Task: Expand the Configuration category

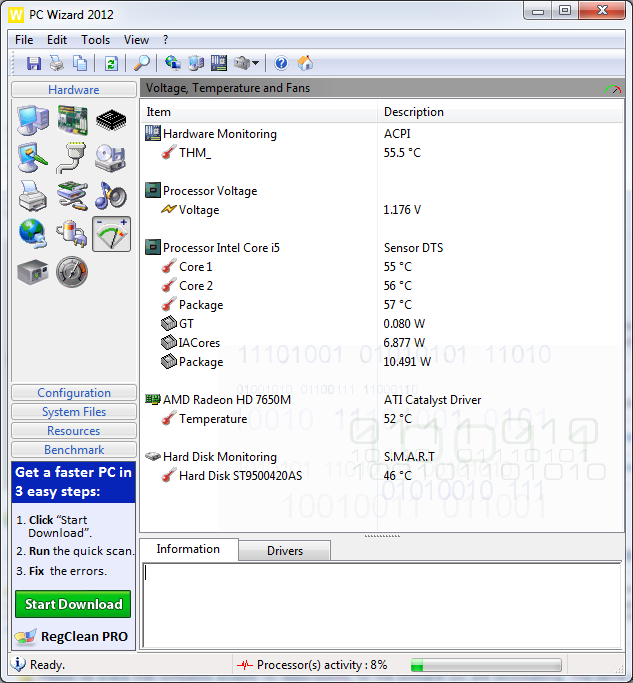Action: 74,393
